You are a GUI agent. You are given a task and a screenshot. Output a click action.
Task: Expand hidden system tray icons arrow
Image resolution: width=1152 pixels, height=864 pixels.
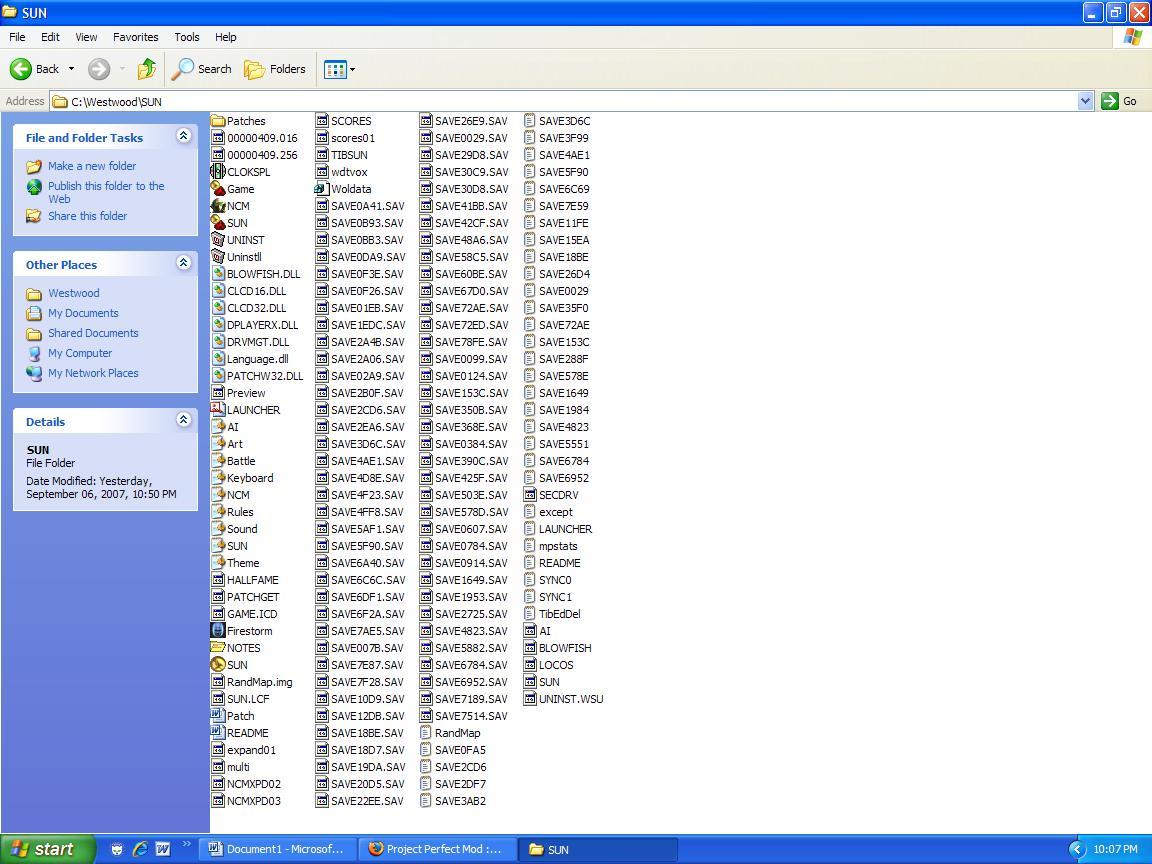(1076, 849)
